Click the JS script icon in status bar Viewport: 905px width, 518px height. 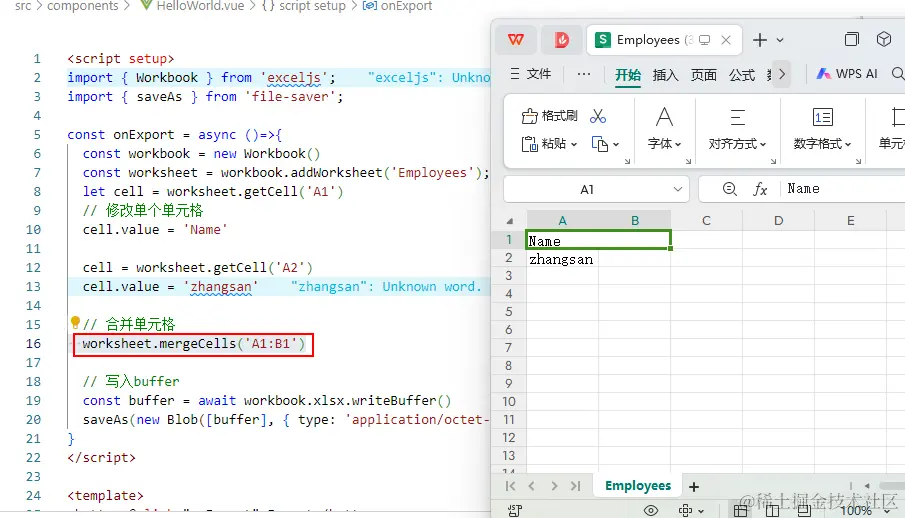(515, 510)
